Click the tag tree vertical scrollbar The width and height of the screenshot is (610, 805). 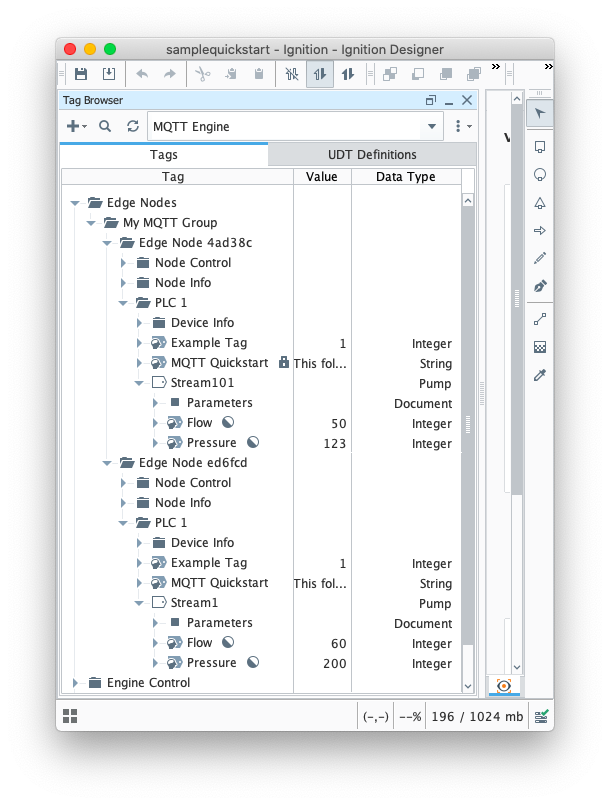point(467,425)
